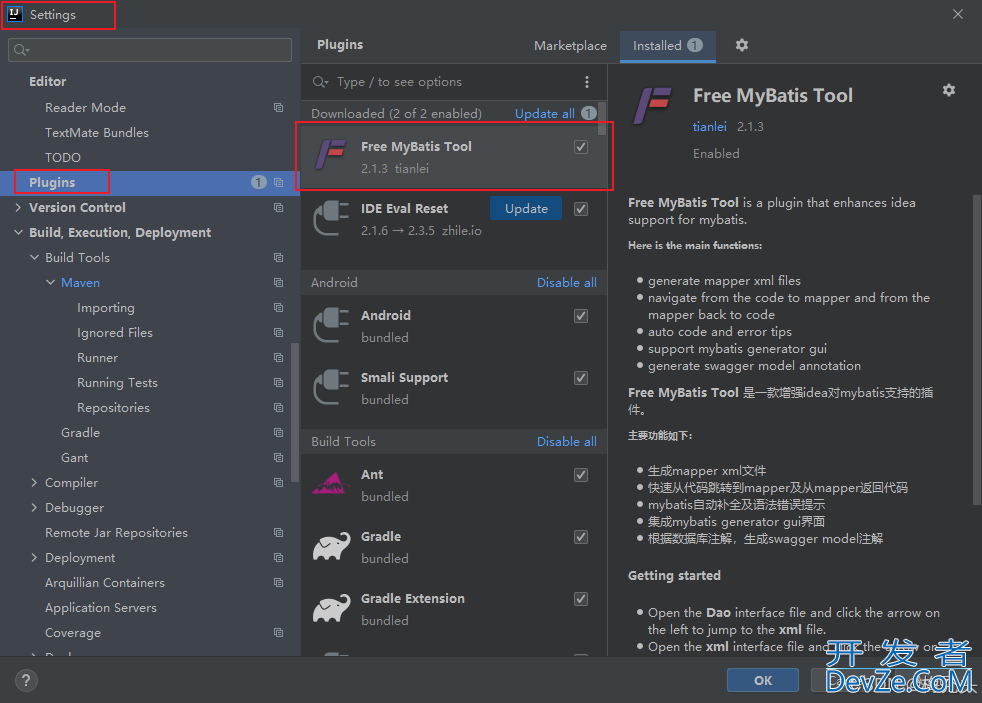Screen dimensions: 982x703
Task: Open Running Tests under Maven
Action: pos(117,383)
